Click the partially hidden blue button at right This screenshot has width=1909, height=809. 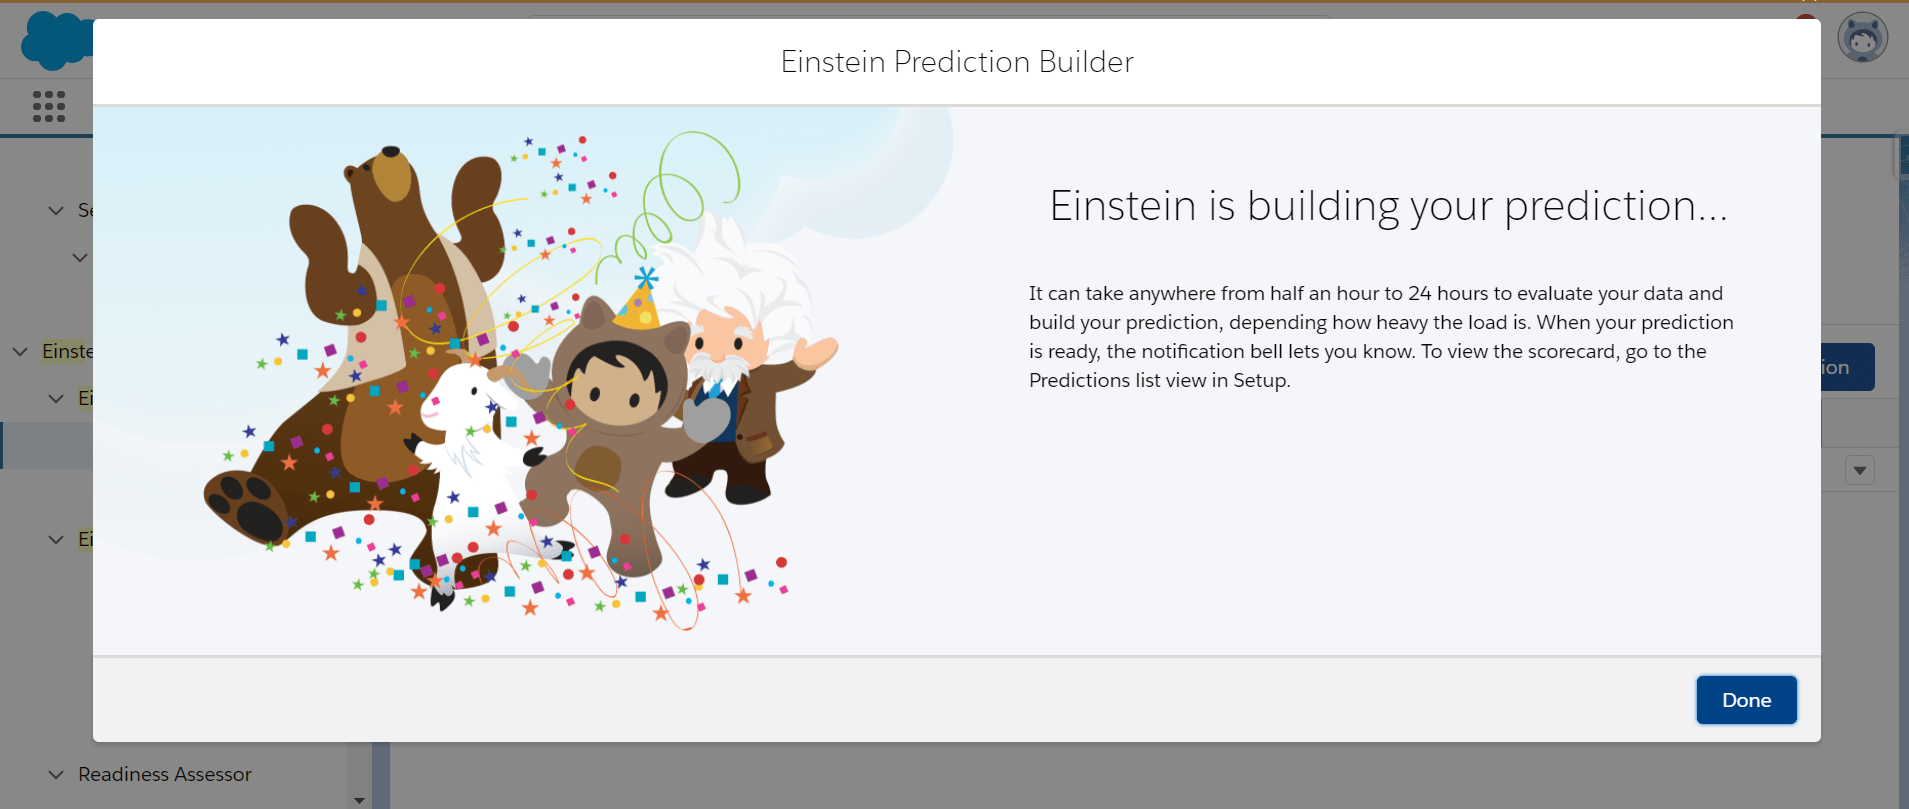[1847, 367]
